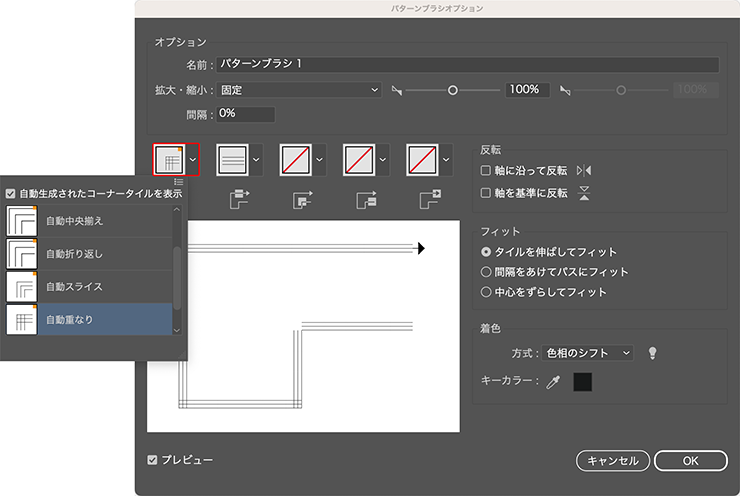Viewport: 740px width, 496px height.
Task: Click the black key color swatch
Action: pos(582,382)
